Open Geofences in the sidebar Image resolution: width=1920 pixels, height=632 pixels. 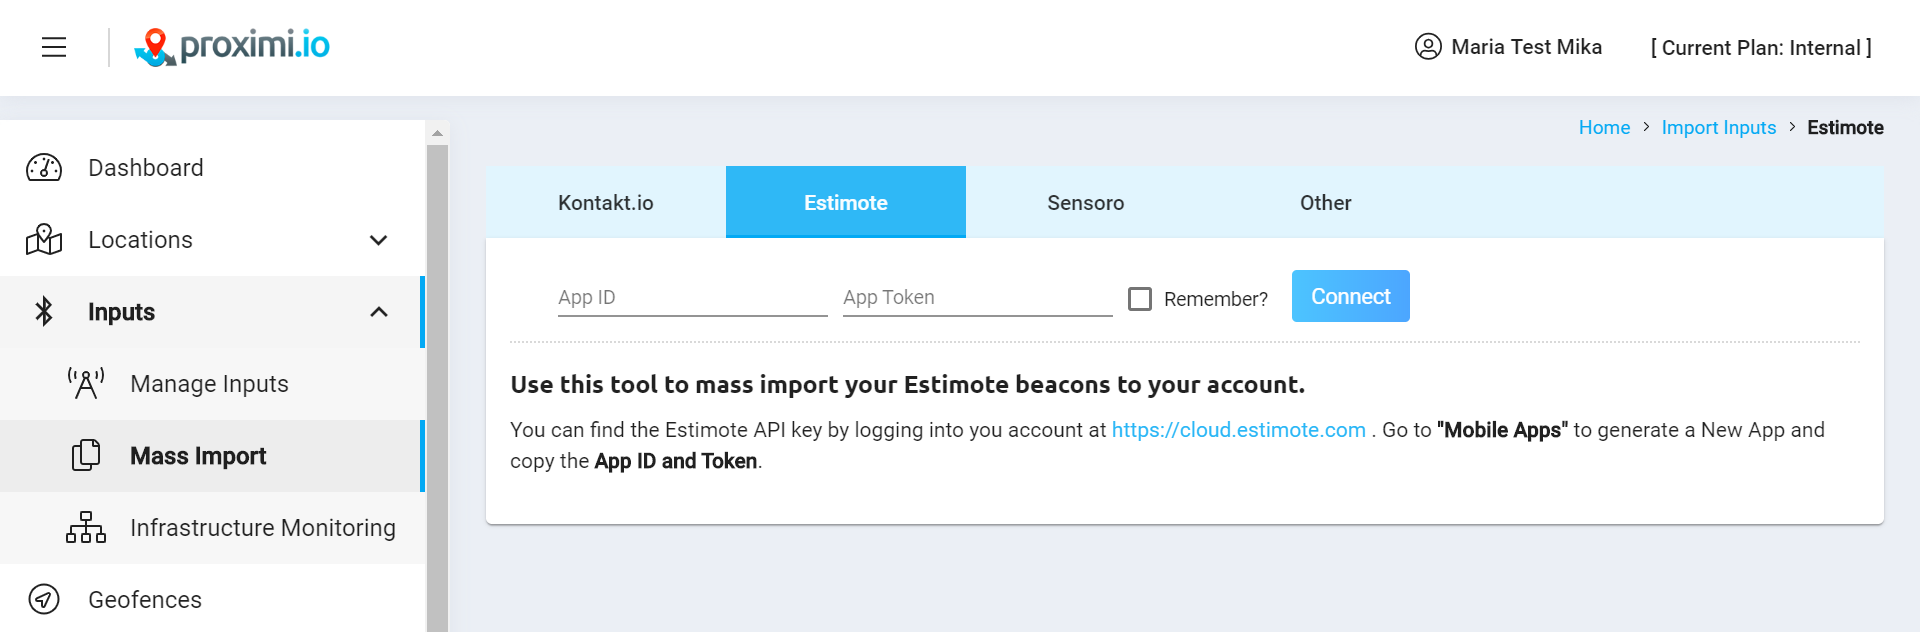(212, 600)
